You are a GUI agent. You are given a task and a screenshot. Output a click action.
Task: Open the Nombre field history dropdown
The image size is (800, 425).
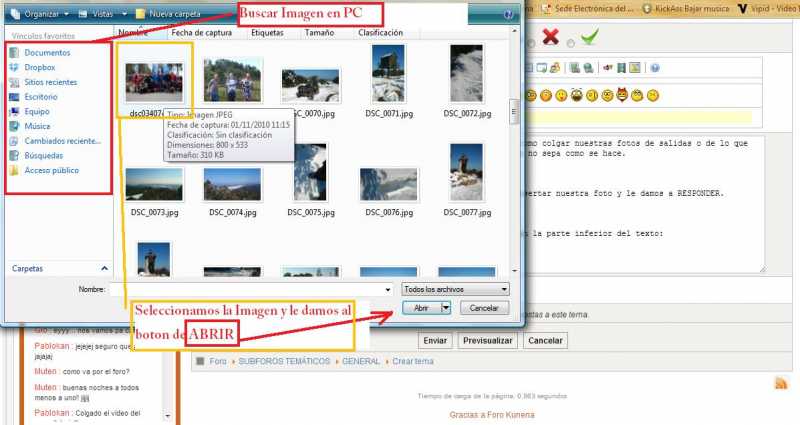388,290
